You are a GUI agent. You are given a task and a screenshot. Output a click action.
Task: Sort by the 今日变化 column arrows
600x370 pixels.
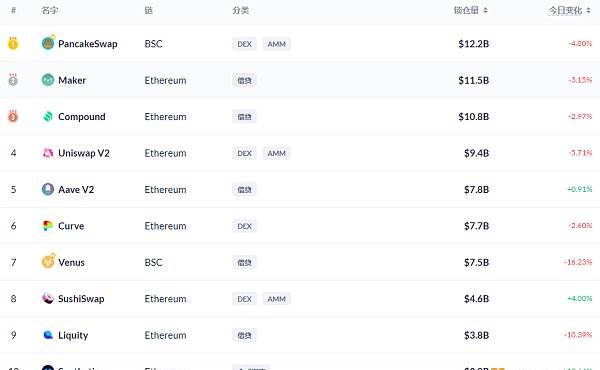pyautogui.click(x=588, y=10)
